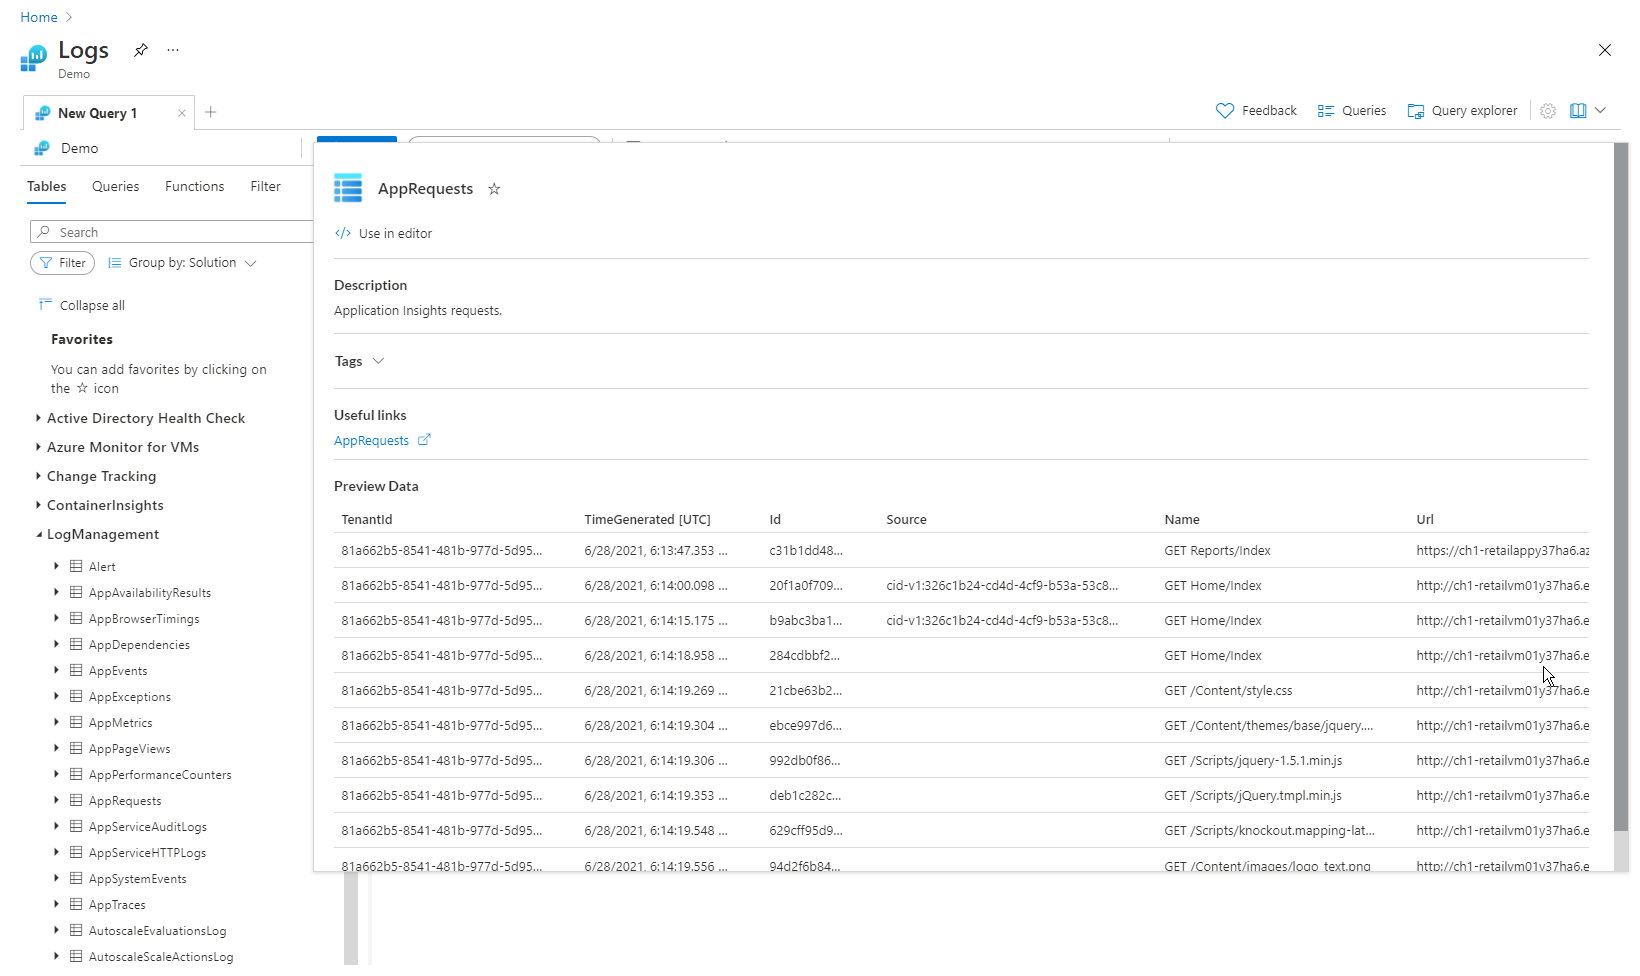The image size is (1640, 976).
Task: Pin the Logs blade to dashboard
Action: click(141, 50)
